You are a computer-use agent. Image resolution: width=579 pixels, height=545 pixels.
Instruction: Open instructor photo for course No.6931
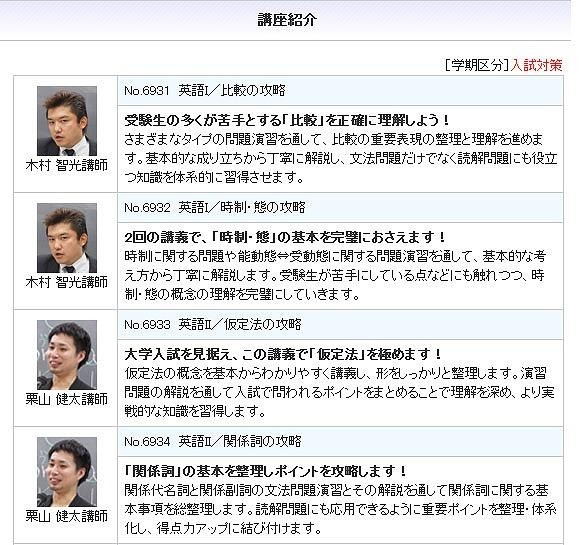click(67, 121)
